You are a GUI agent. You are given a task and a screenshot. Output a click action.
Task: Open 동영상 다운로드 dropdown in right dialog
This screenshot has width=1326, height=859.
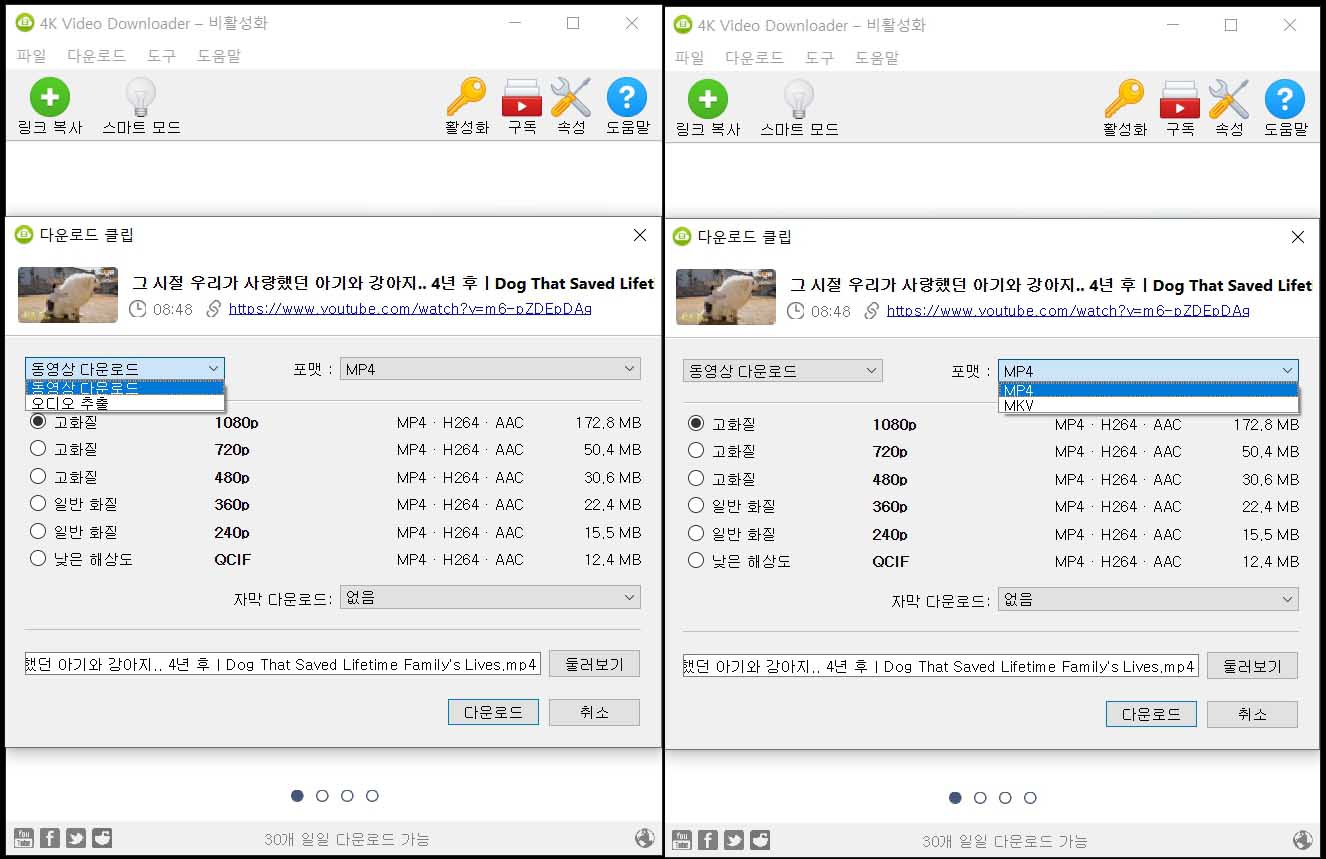[783, 371]
